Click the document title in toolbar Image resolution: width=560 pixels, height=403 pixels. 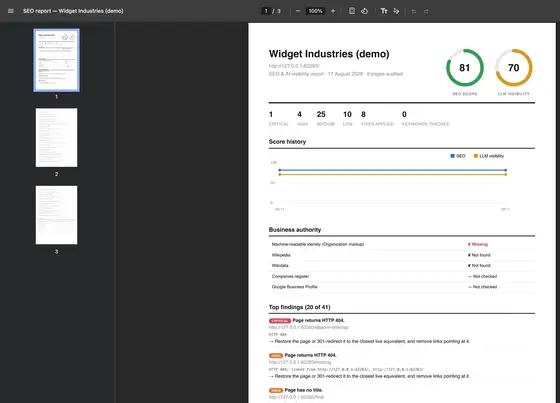click(73, 11)
